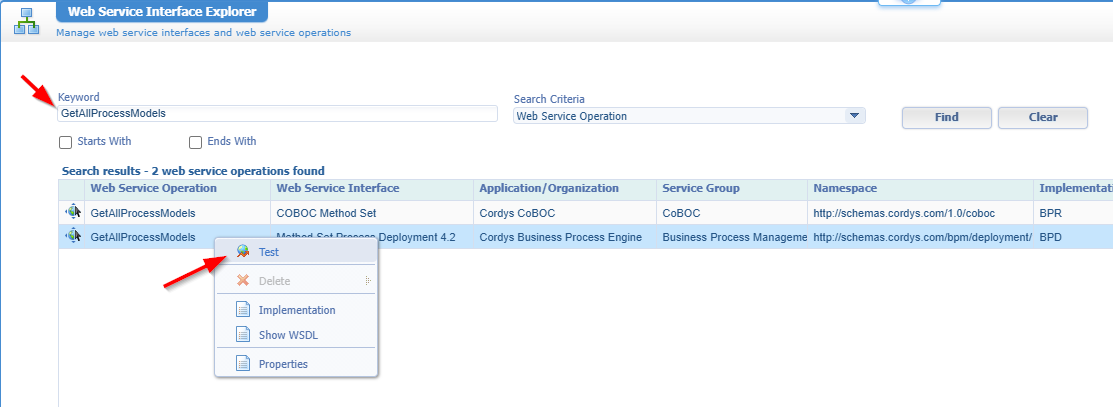The image size is (1113, 407).
Task: Click the operation icon in the COBOC row
Action: pyautogui.click(x=72, y=212)
